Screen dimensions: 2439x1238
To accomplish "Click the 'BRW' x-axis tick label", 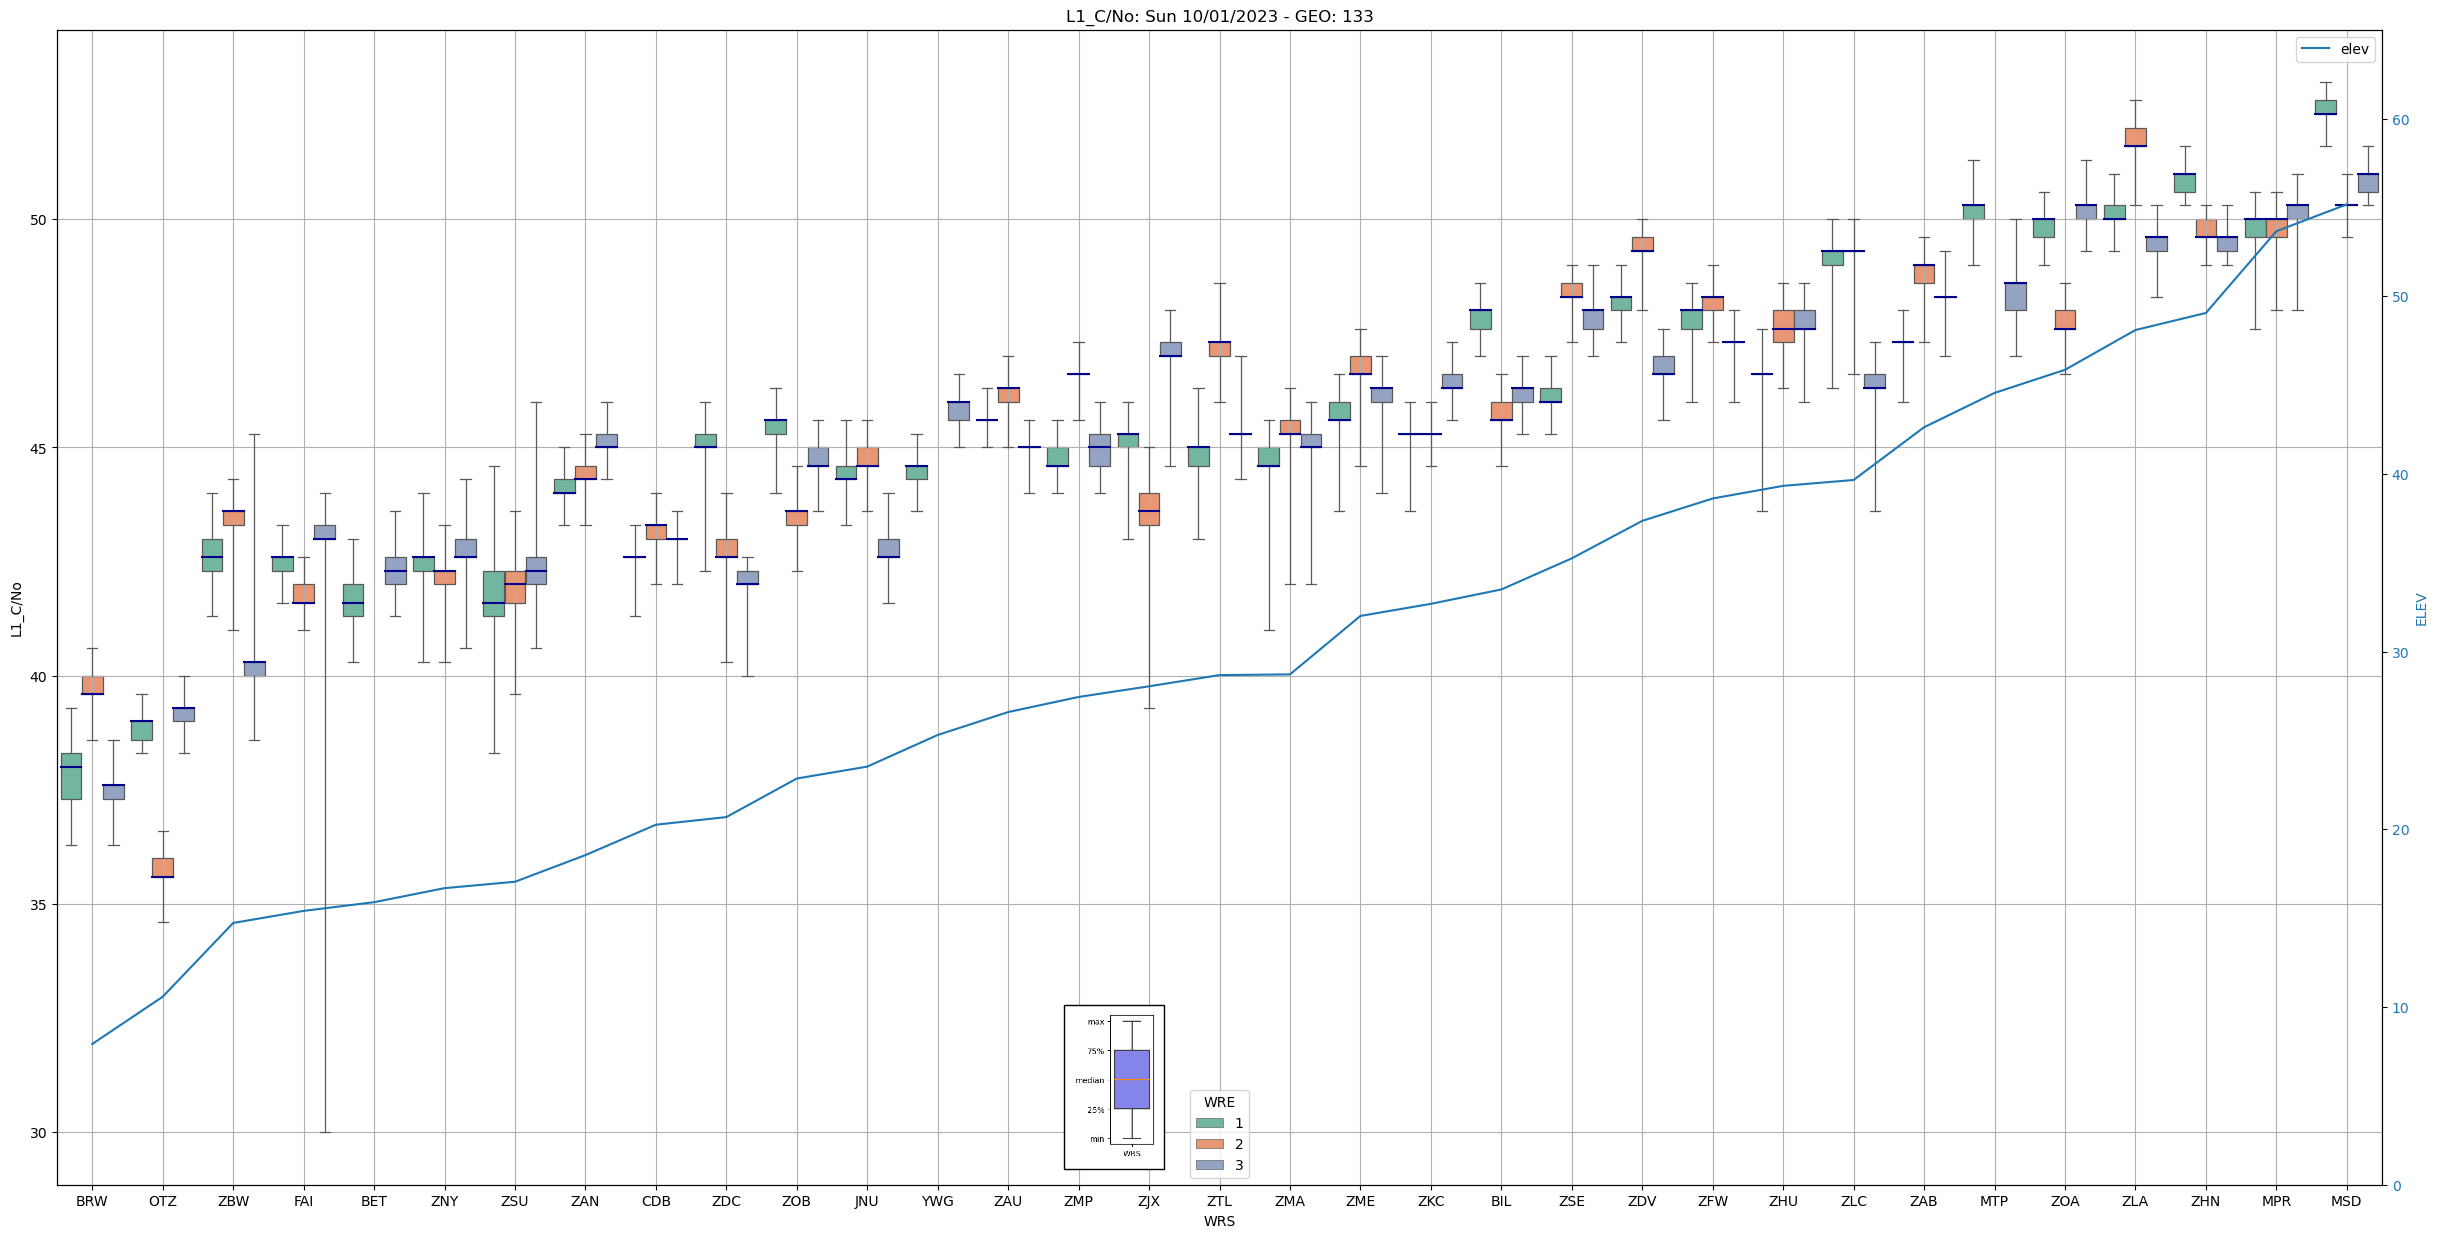I will pyautogui.click(x=92, y=1201).
